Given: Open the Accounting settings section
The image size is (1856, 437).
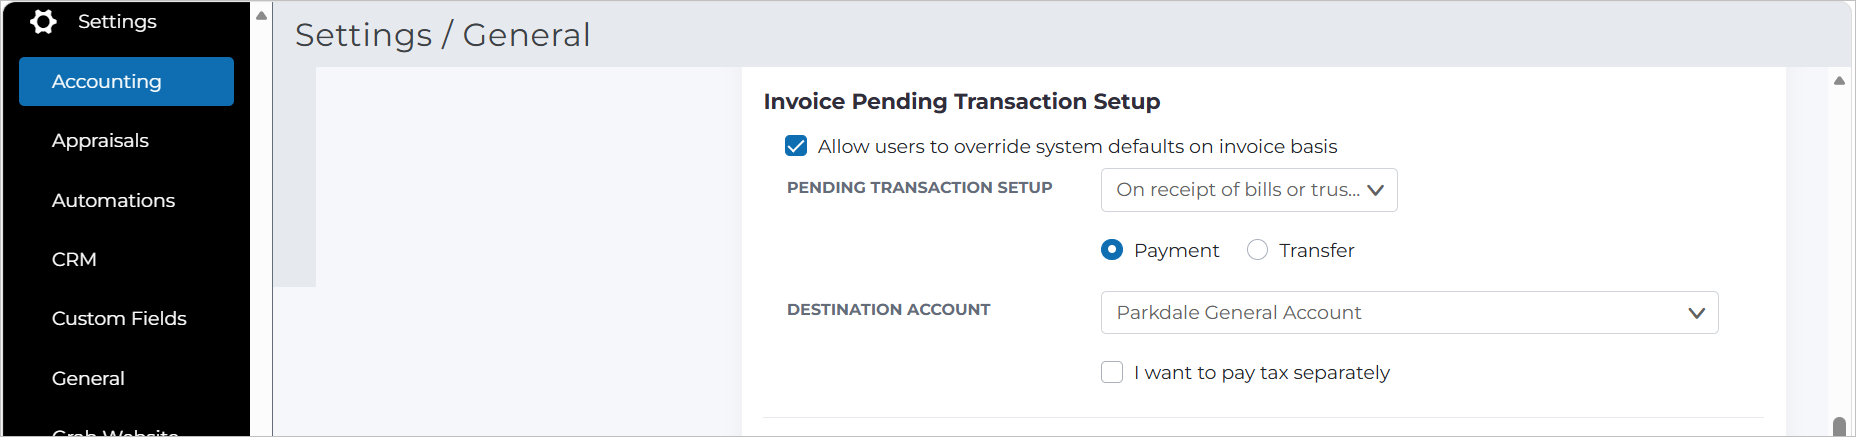Looking at the screenshot, I should (126, 81).
